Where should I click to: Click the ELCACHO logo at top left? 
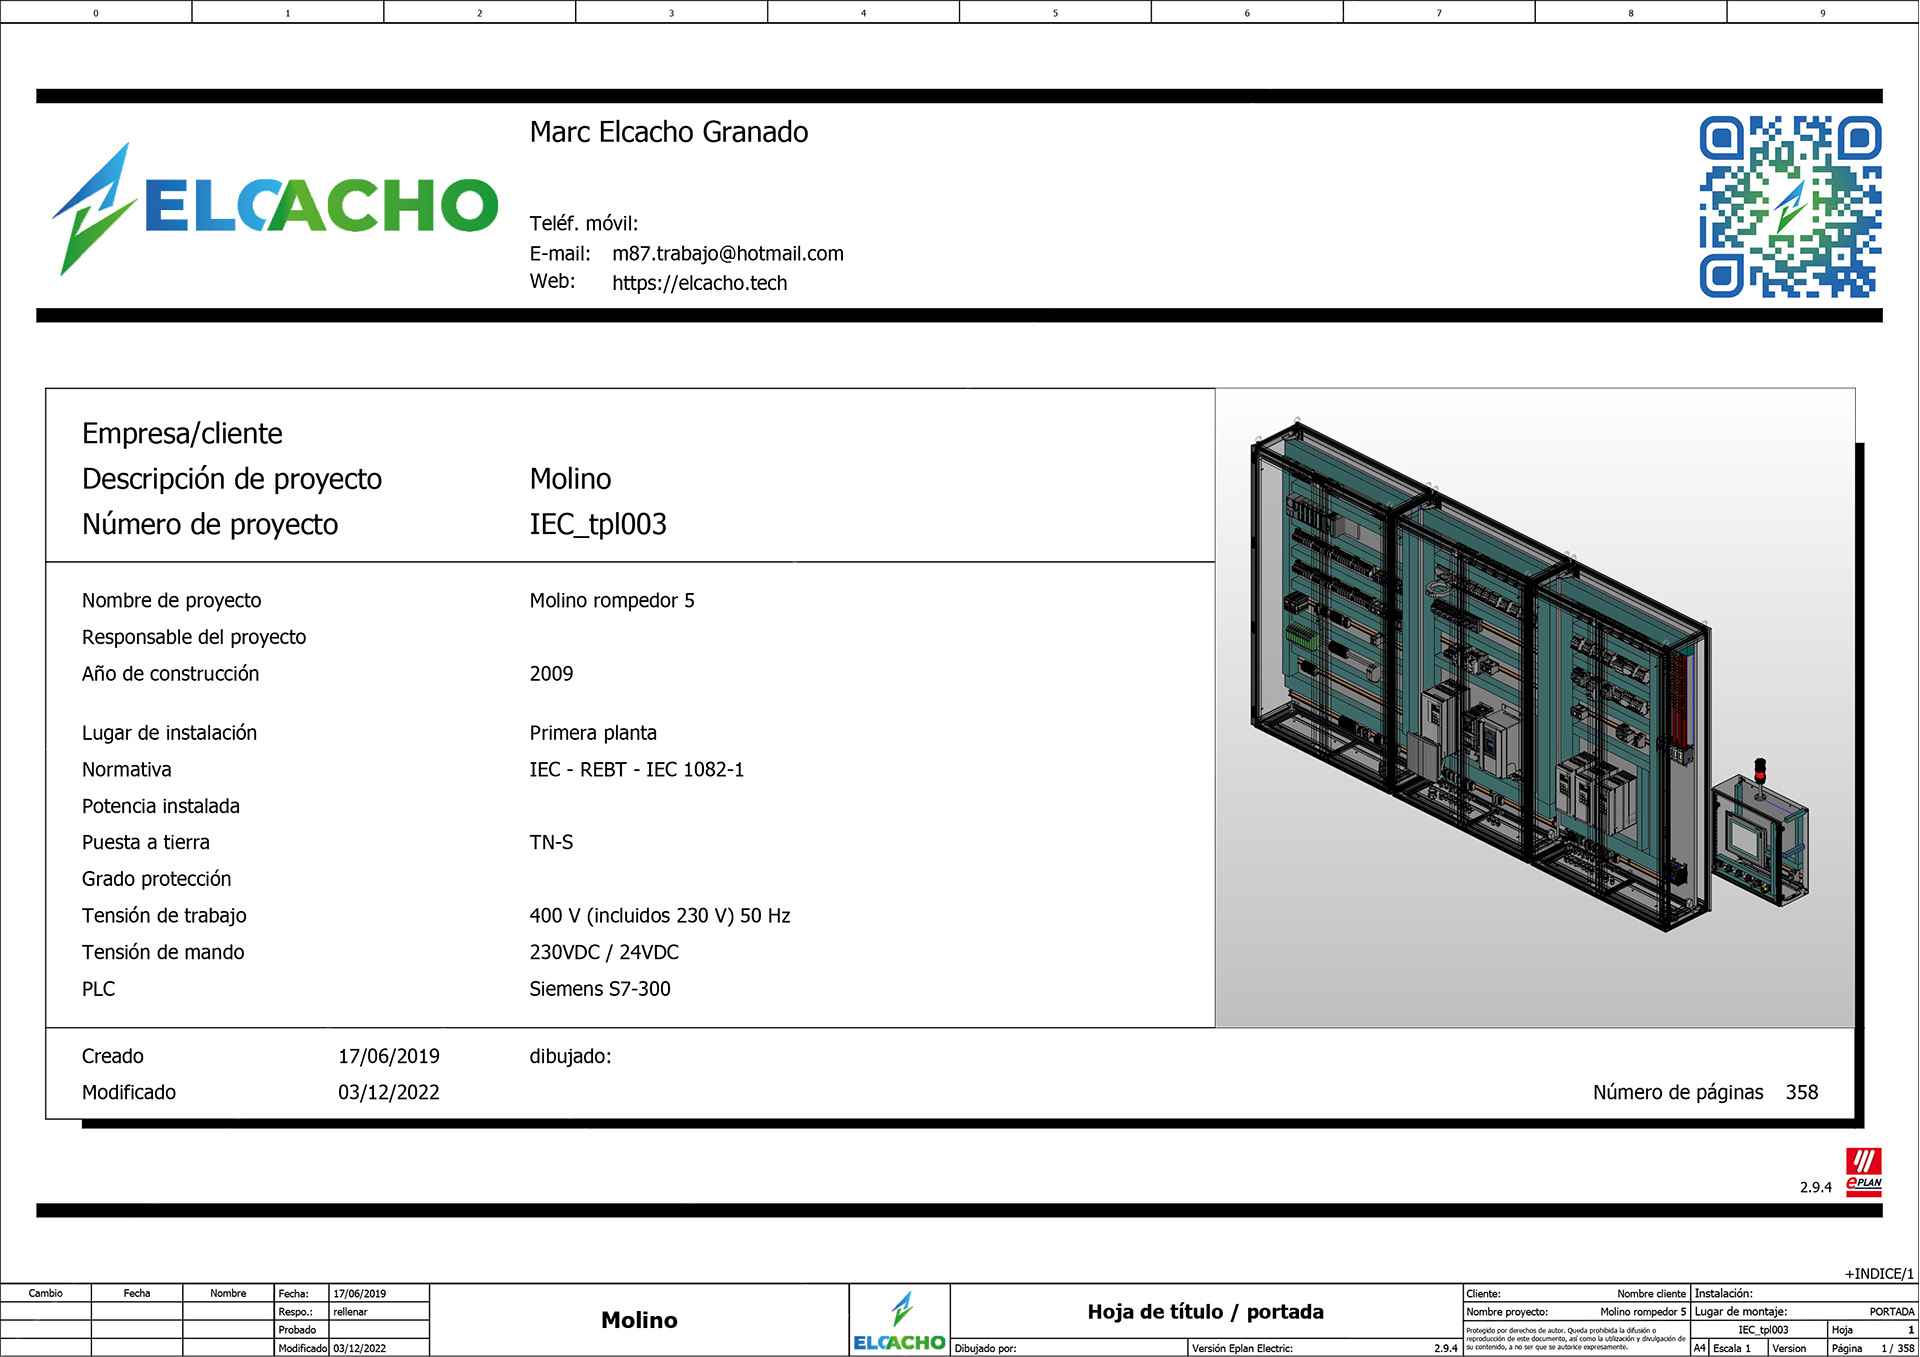275,203
